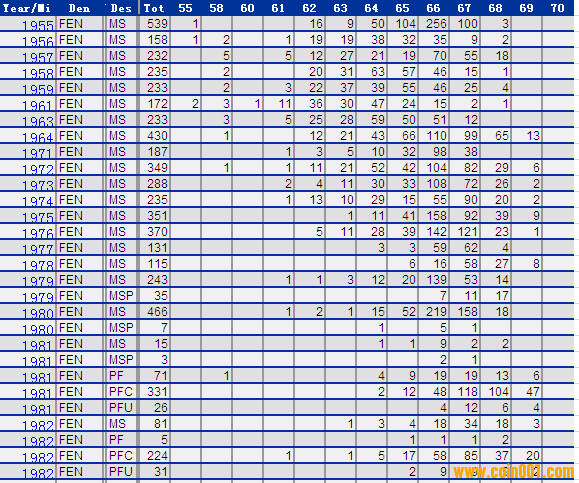Click the 1979 link in MSP row

(x=38, y=298)
